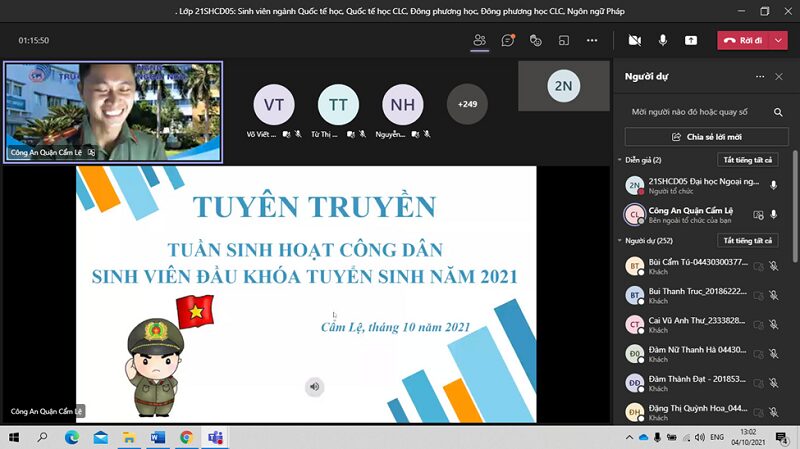Collapse the Diễn giả (2) section
Screen dimensions: 800x449
click(619, 159)
